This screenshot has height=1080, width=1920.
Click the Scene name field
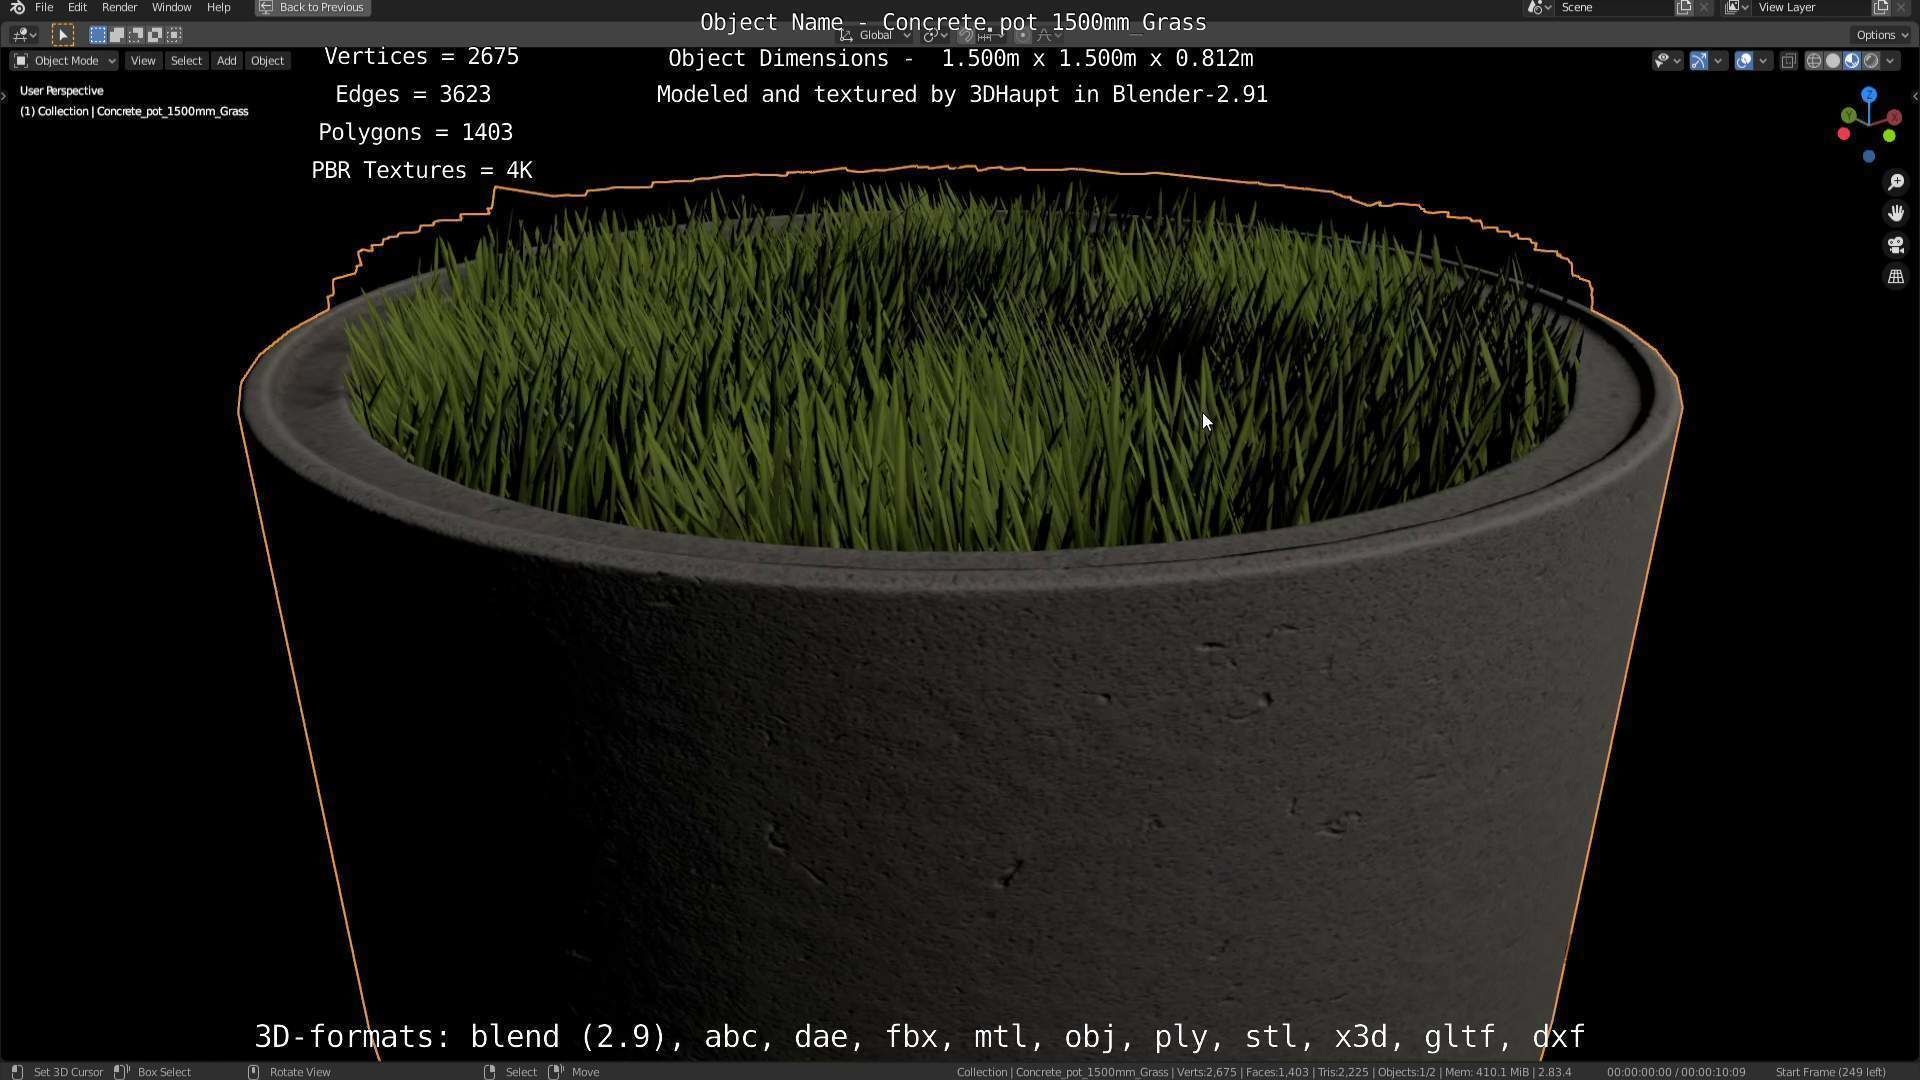[1615, 8]
